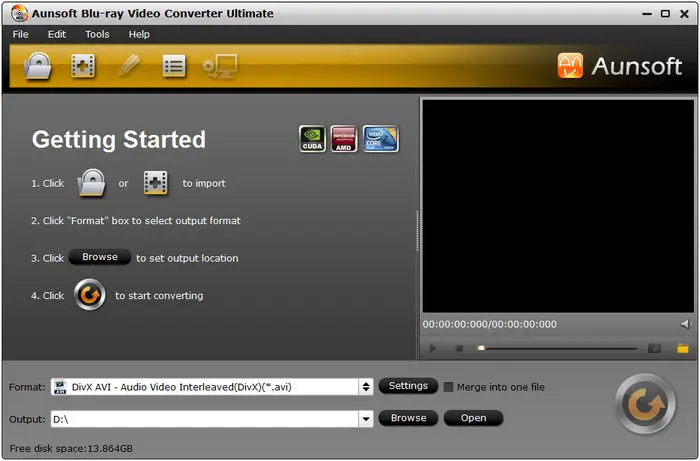Image resolution: width=700 pixels, height=461 pixels.
Task: Click the Settings button
Action: point(408,386)
